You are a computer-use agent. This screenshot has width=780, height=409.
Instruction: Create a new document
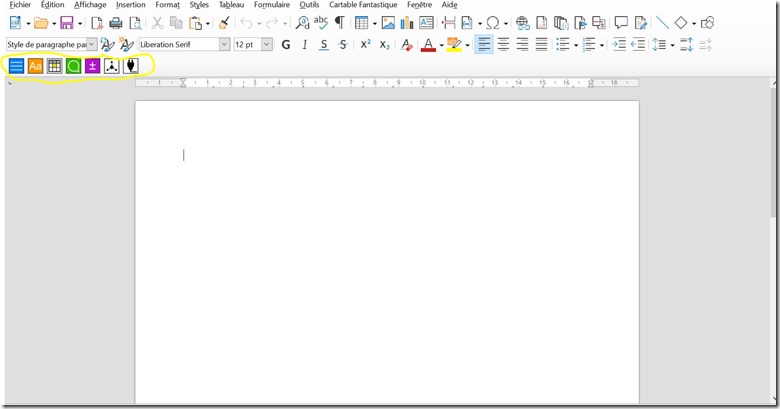pos(15,23)
